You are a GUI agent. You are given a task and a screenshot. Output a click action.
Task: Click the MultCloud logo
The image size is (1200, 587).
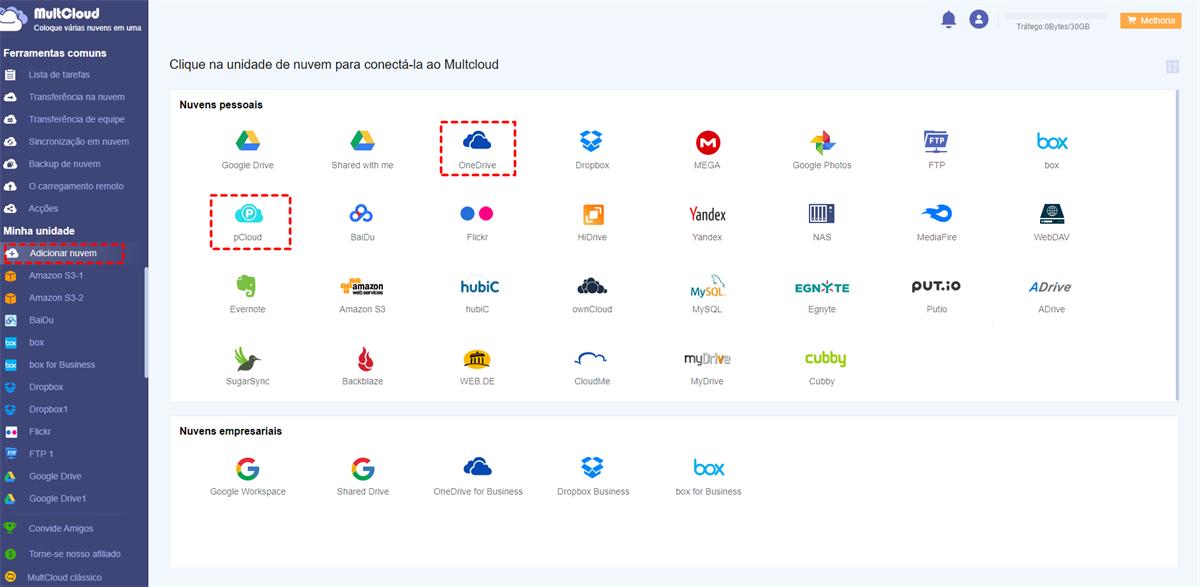point(72,21)
